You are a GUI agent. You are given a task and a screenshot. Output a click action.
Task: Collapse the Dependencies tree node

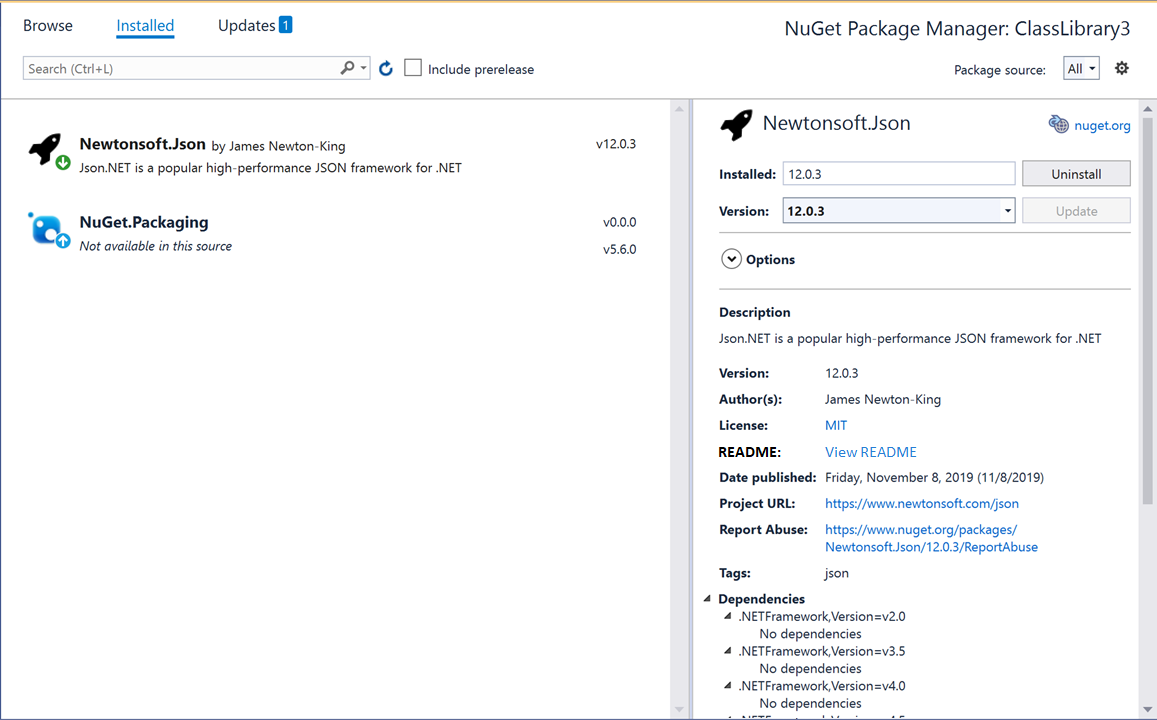click(707, 598)
